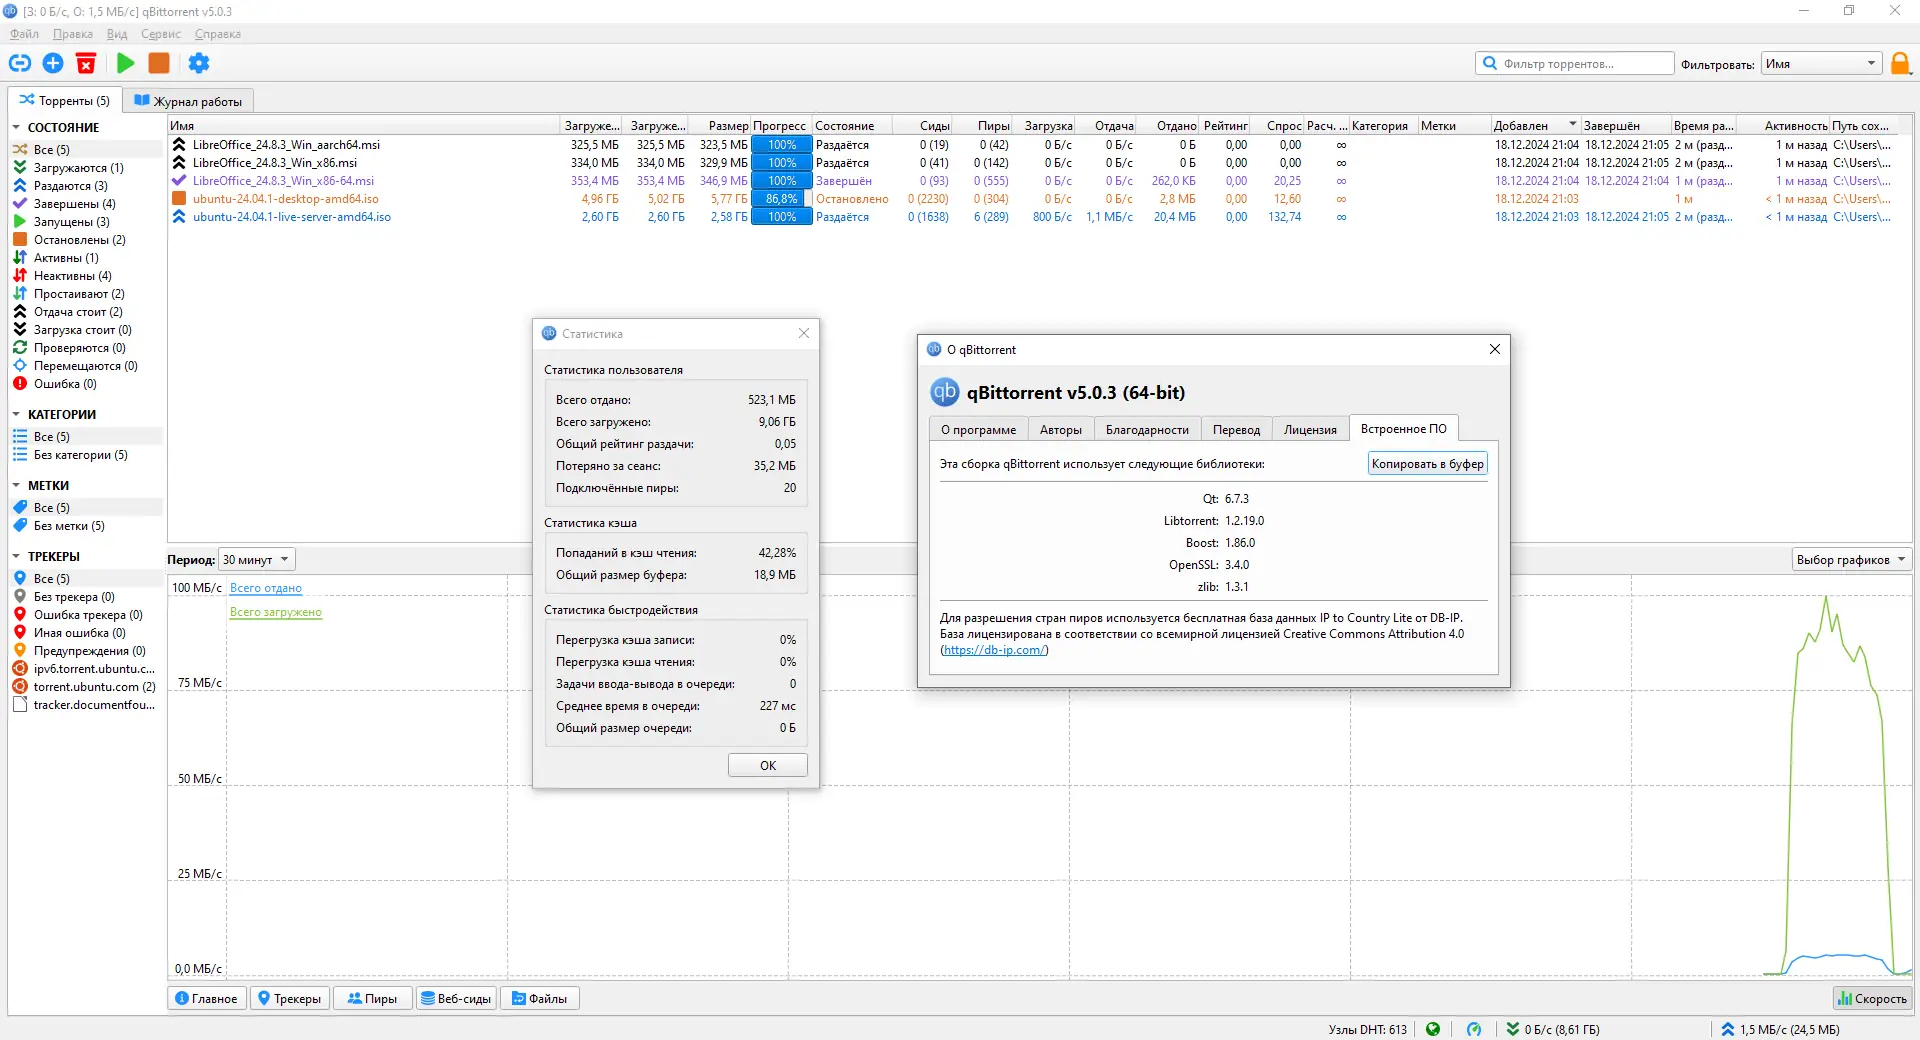Open the Вид menu
This screenshot has width=1920, height=1040.
click(117, 34)
